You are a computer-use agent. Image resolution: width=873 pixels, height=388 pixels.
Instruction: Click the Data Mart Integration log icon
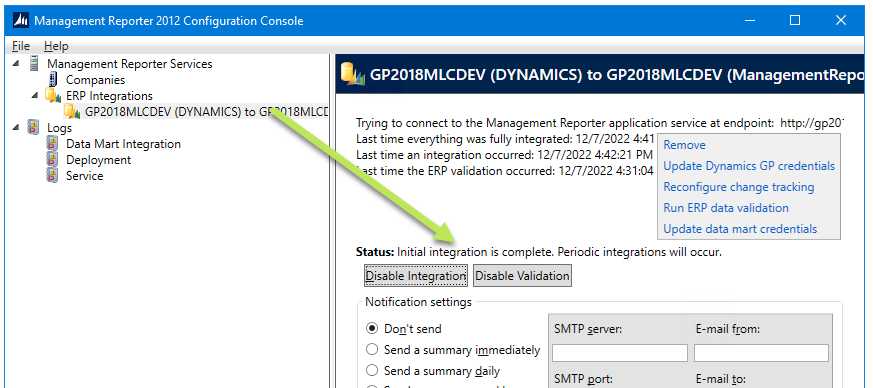tap(53, 144)
